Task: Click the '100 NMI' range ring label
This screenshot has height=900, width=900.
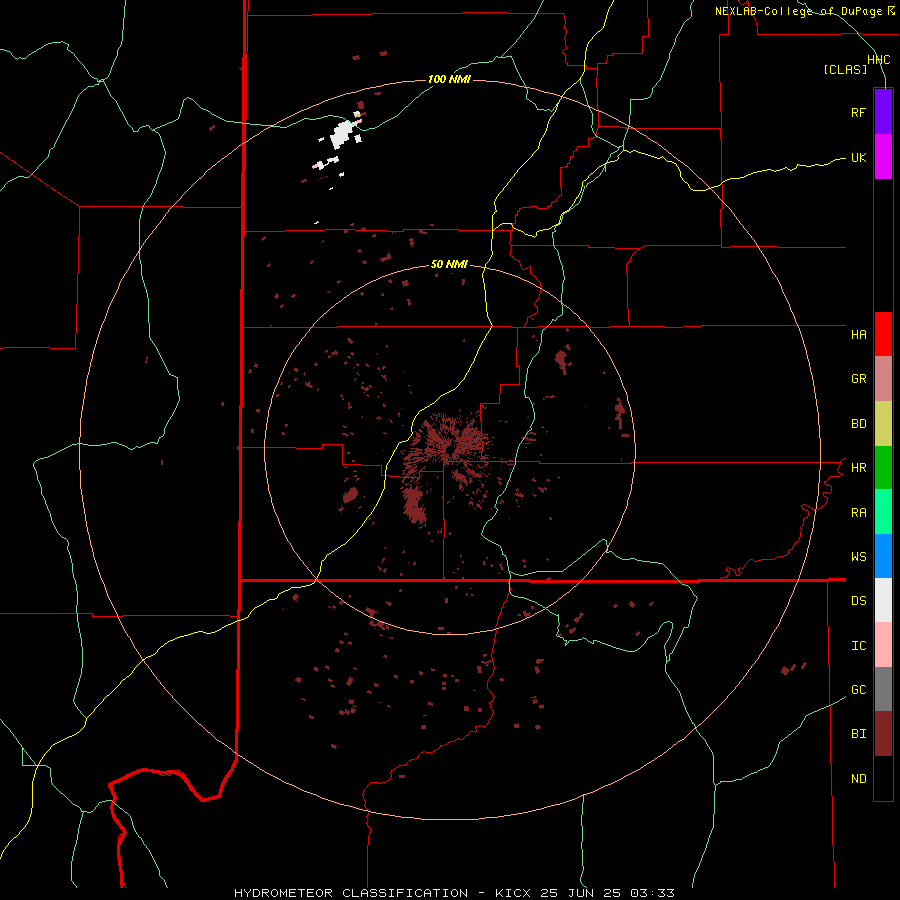Action: click(x=449, y=79)
